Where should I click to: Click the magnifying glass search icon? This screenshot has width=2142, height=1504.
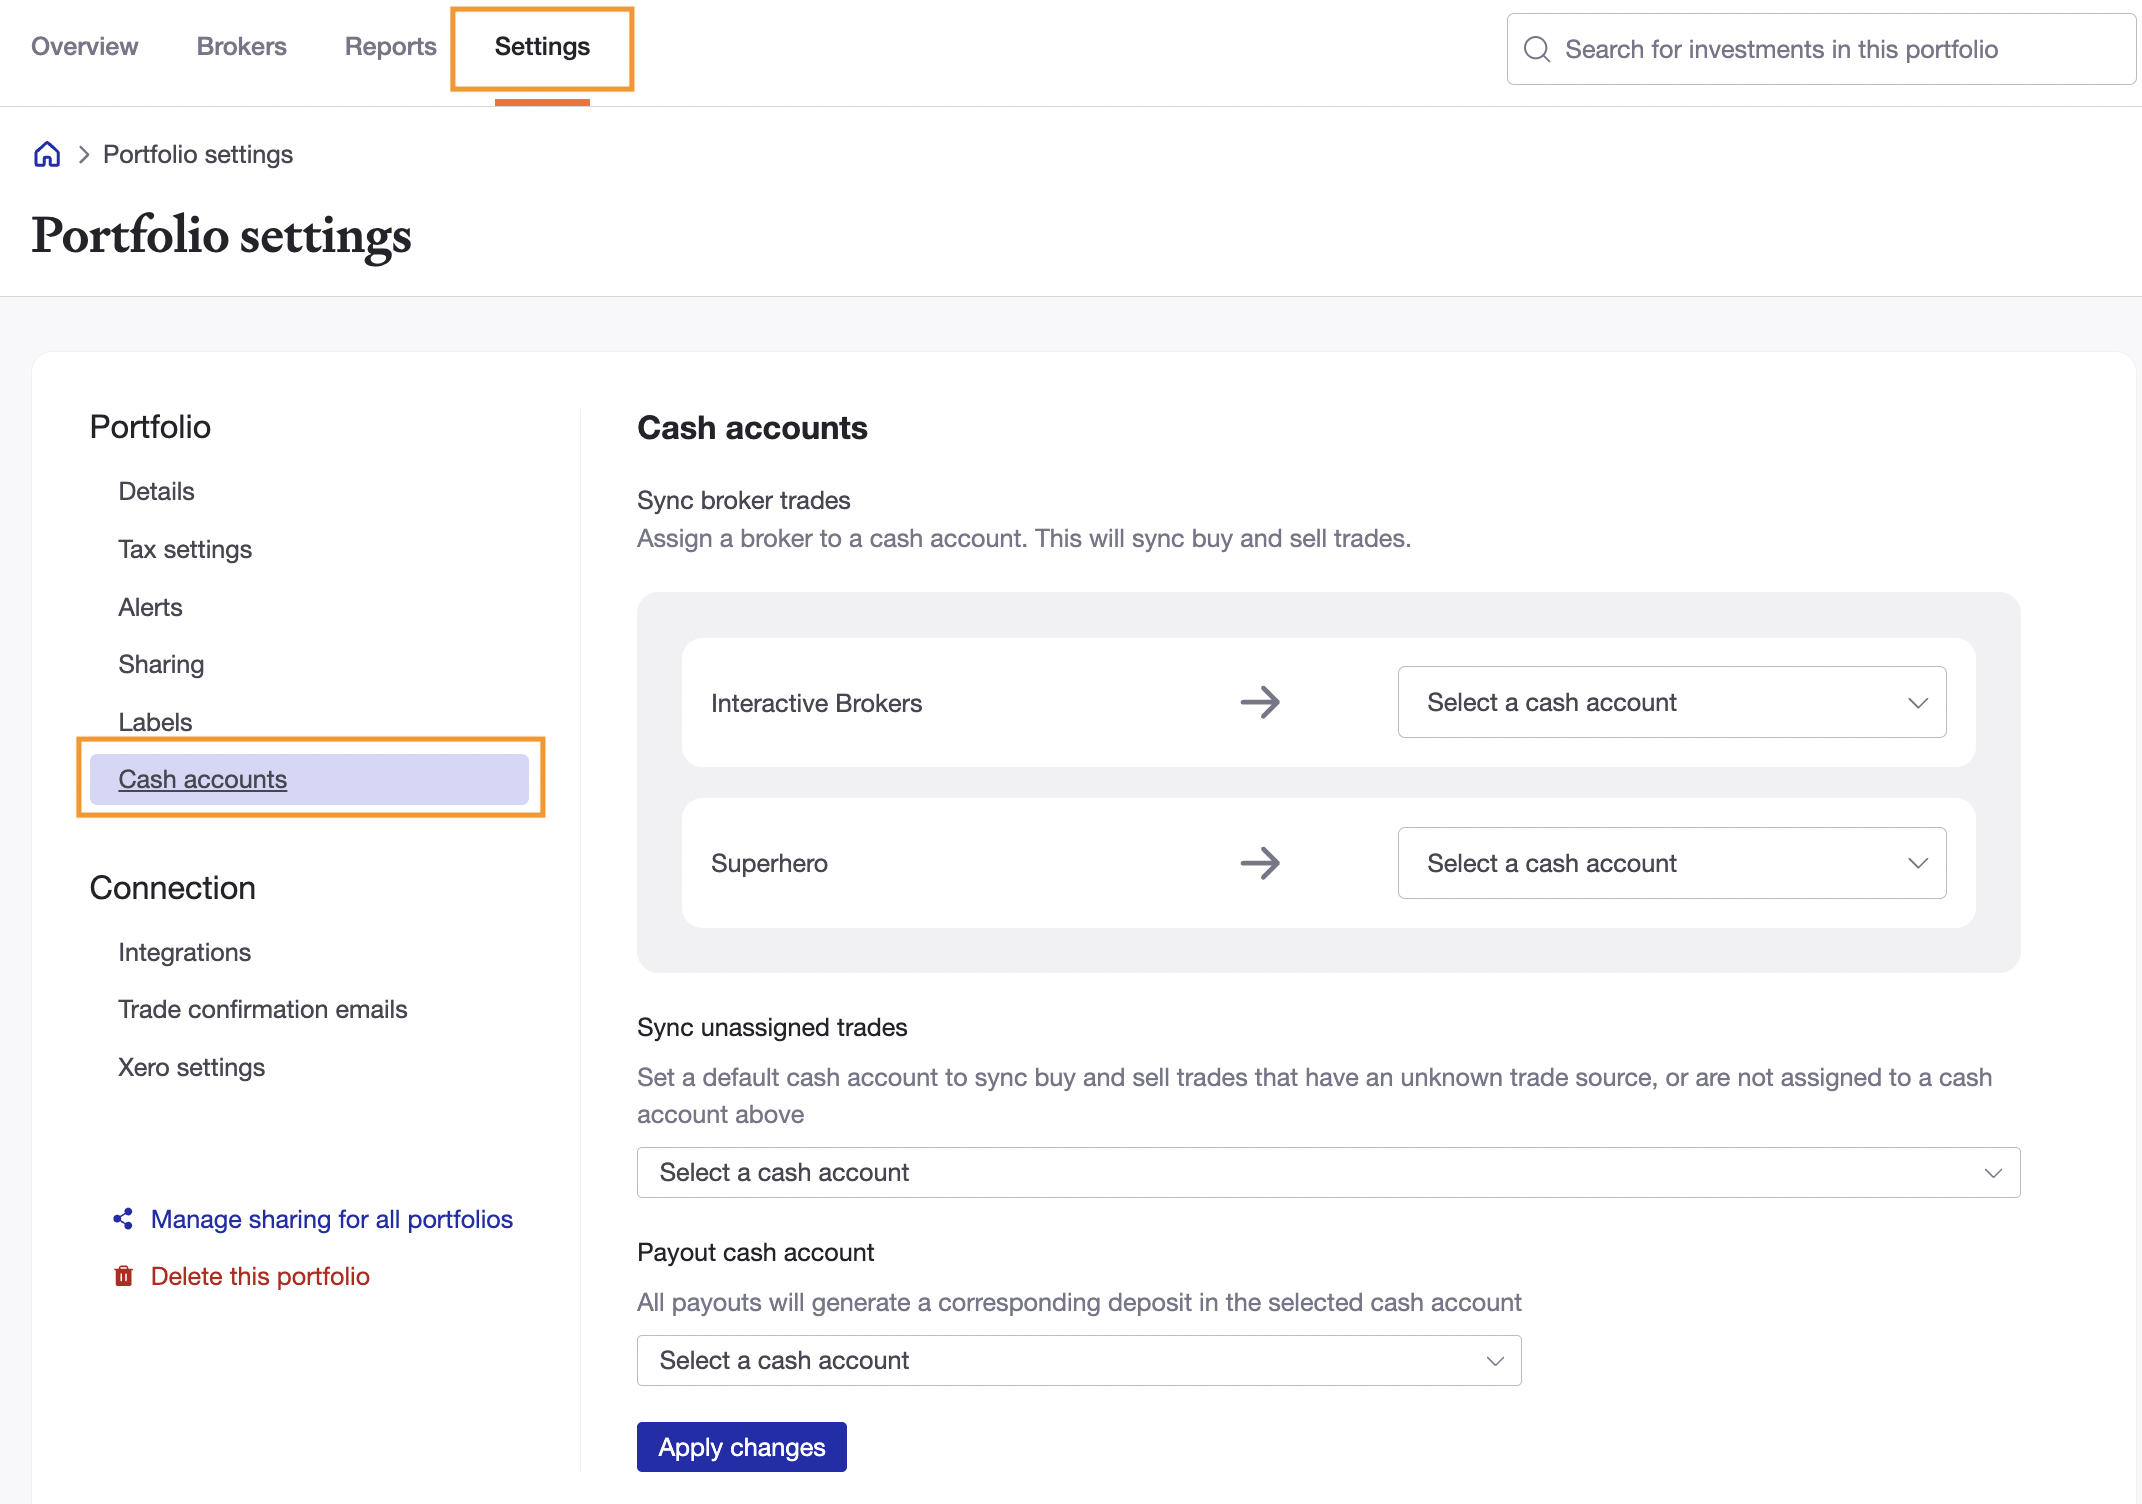coord(1537,48)
